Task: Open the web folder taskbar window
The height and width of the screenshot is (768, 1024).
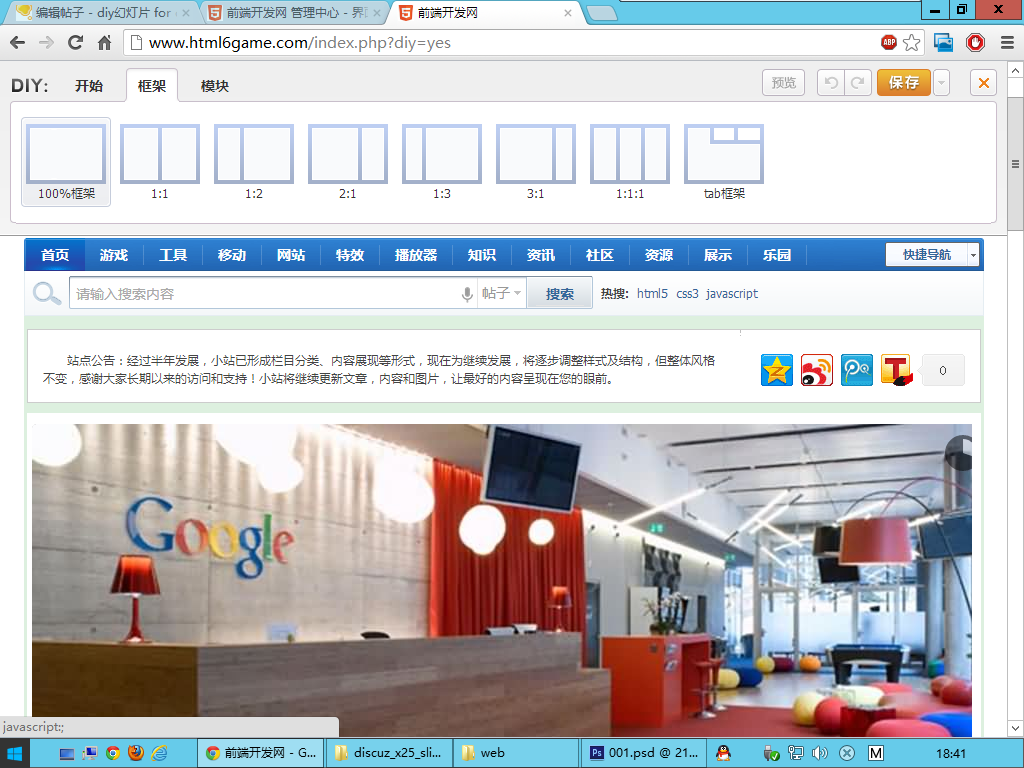Action: pos(516,753)
